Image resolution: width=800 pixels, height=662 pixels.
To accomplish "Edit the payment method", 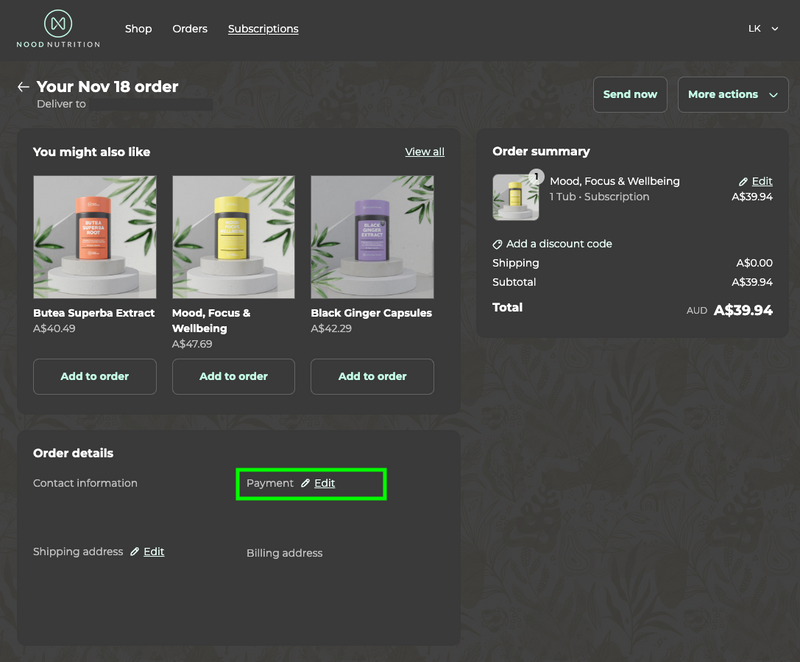I will (x=324, y=483).
